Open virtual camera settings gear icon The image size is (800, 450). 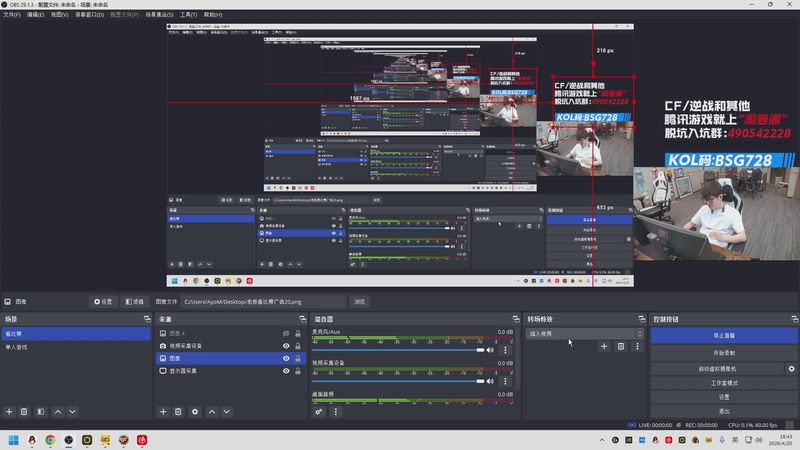click(791, 368)
